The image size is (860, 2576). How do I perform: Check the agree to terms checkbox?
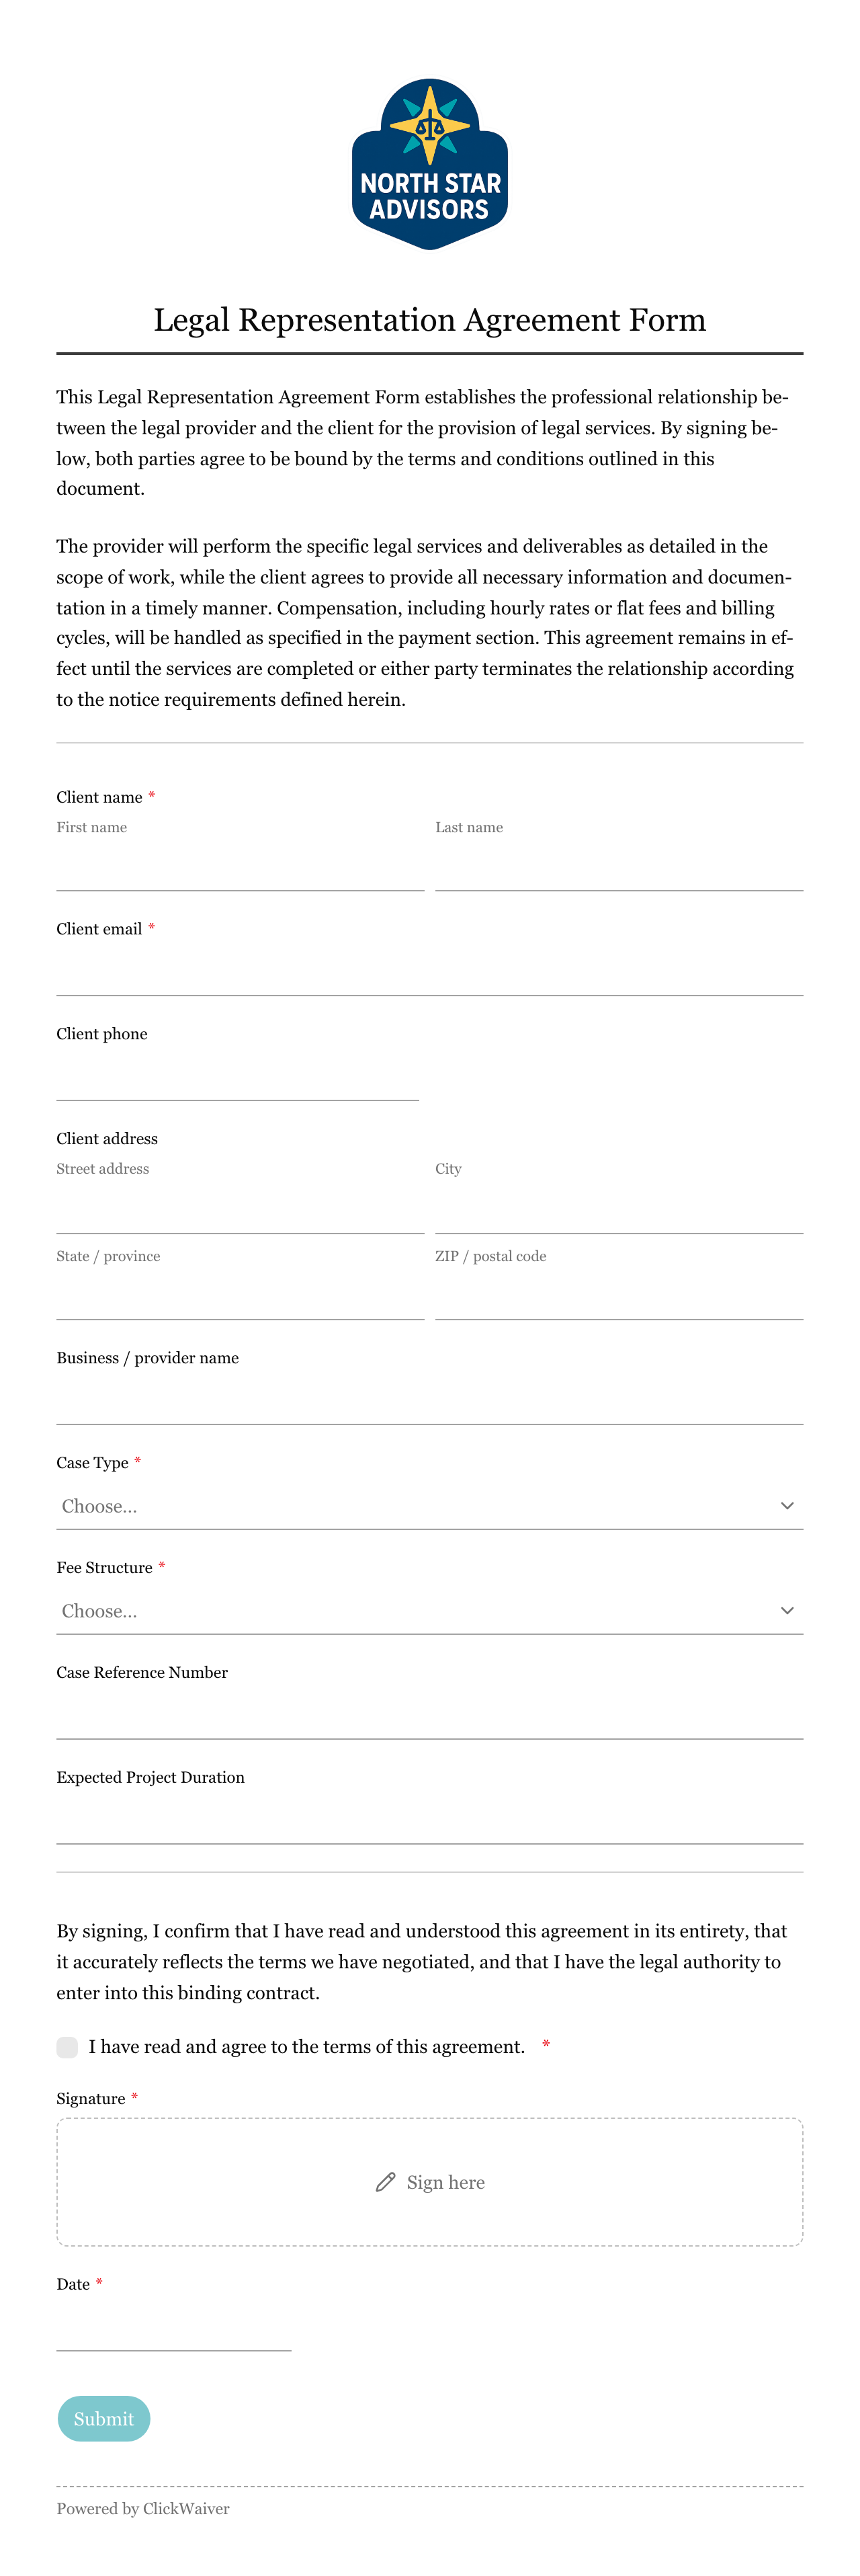coord(67,2047)
